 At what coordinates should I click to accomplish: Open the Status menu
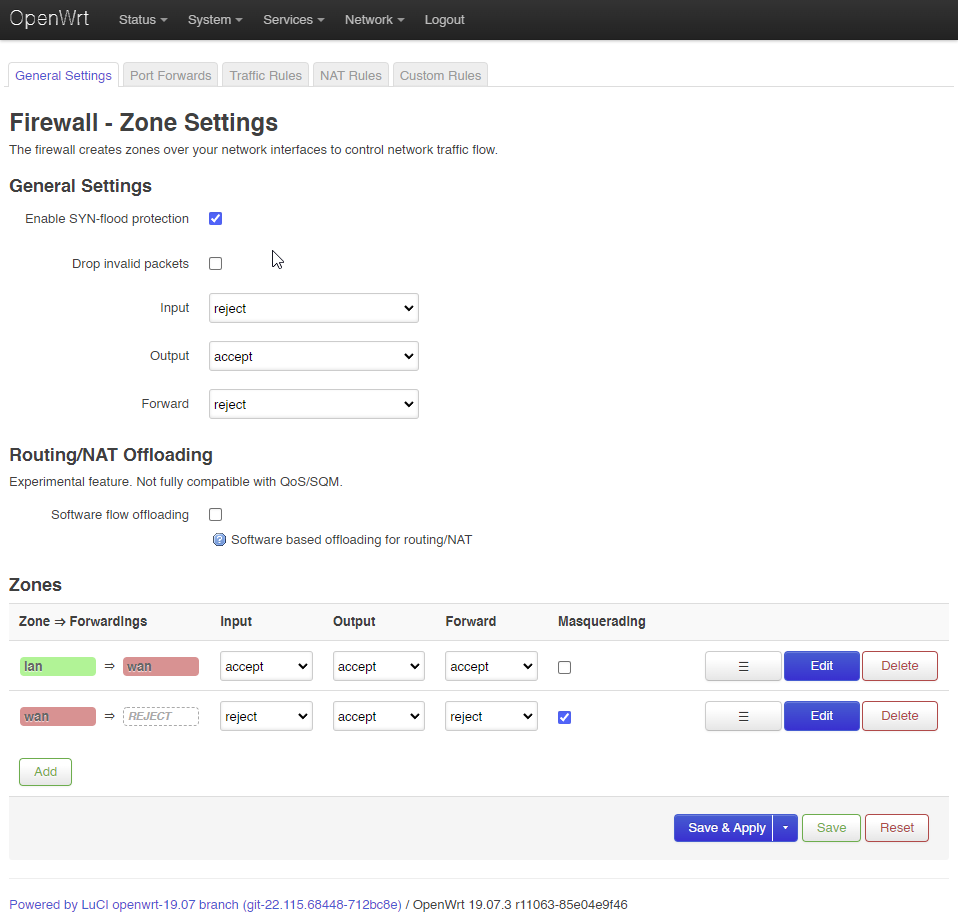pos(143,20)
